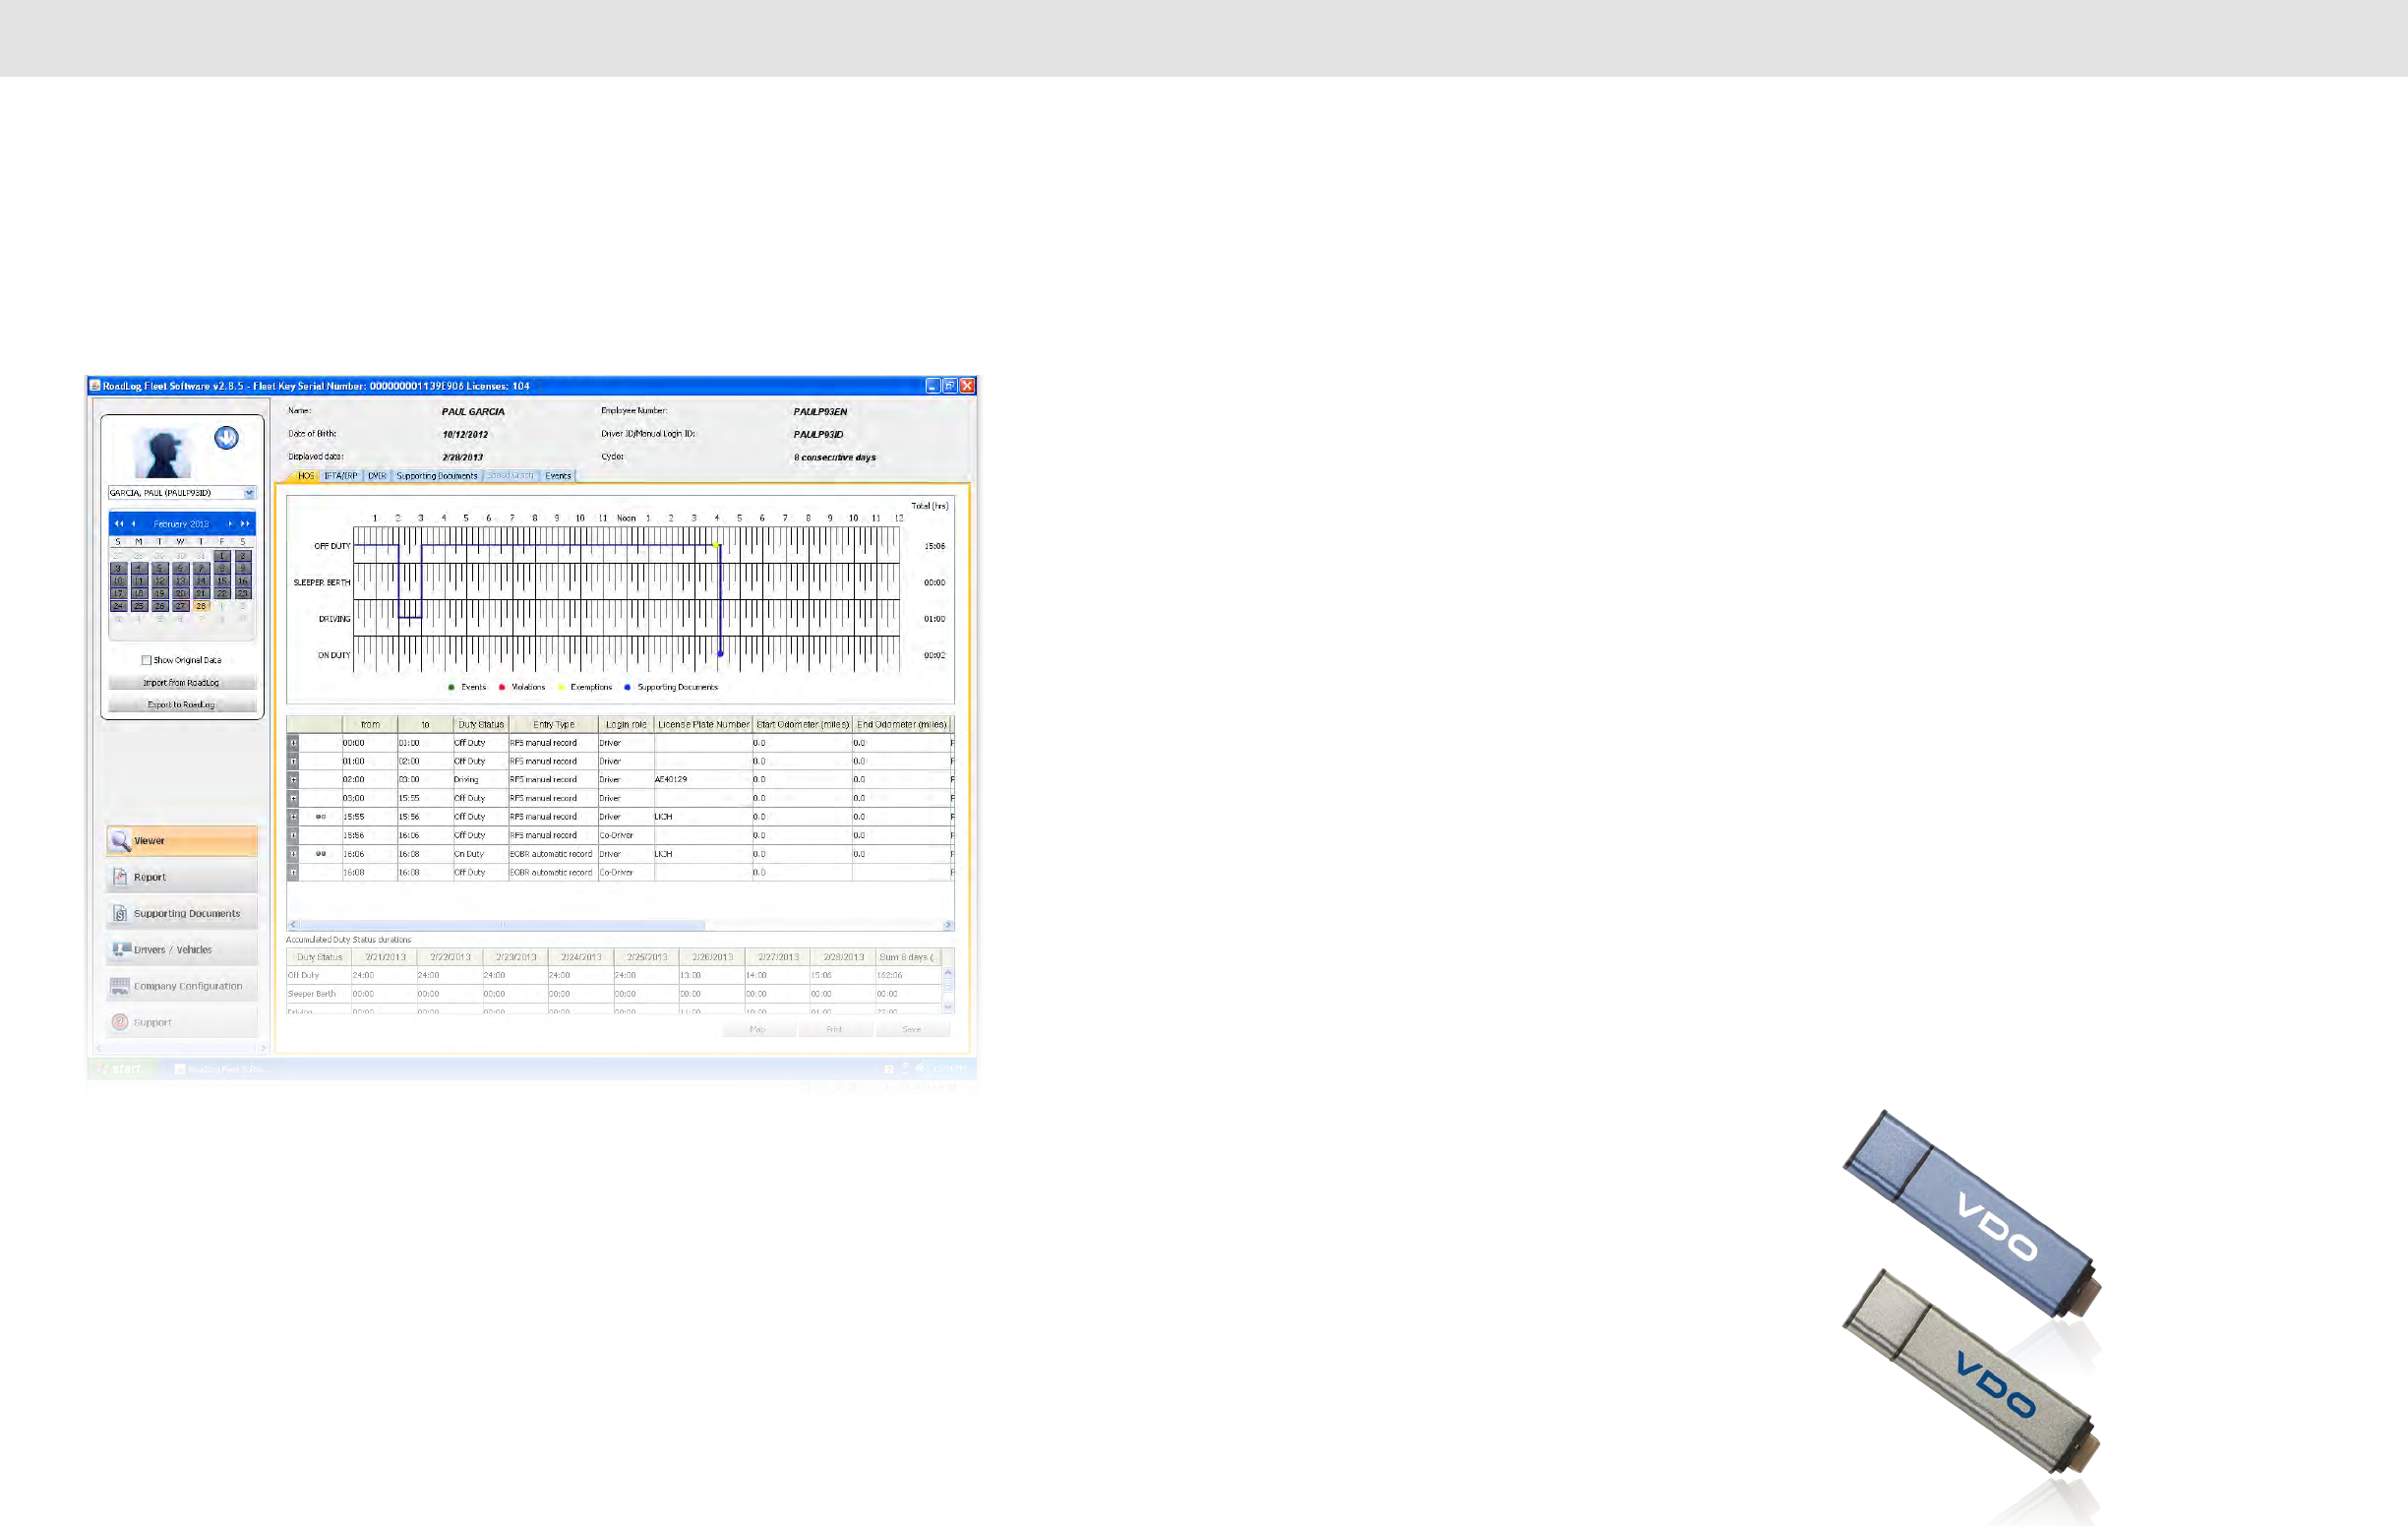
Task: Open the driver selection dropdown
Action: tap(249, 493)
